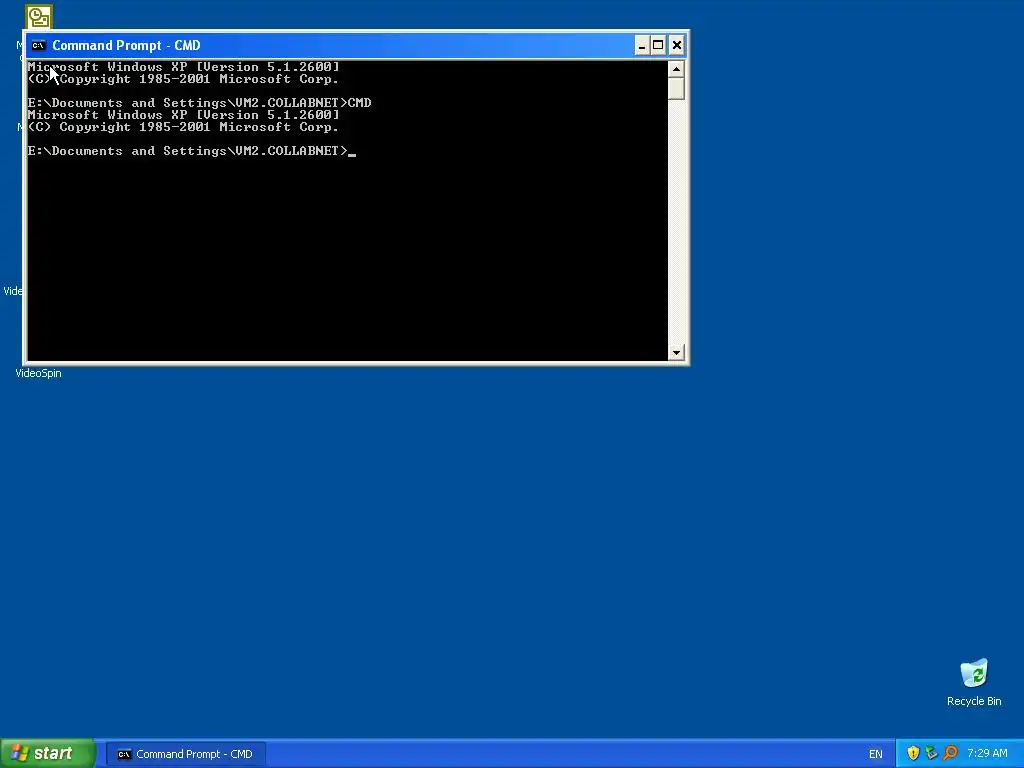This screenshot has width=1024, height=768.
Task: Close the Command Prompt window
Action: coord(677,45)
